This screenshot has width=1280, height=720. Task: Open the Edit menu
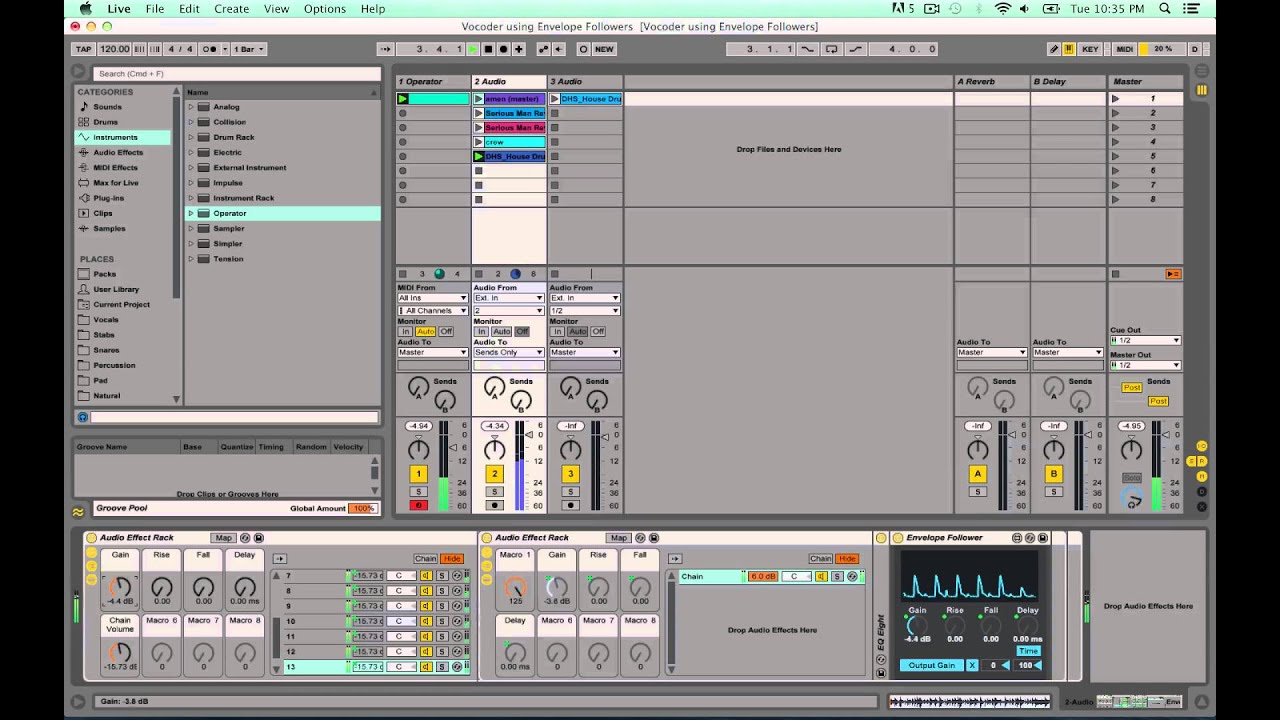(x=189, y=9)
